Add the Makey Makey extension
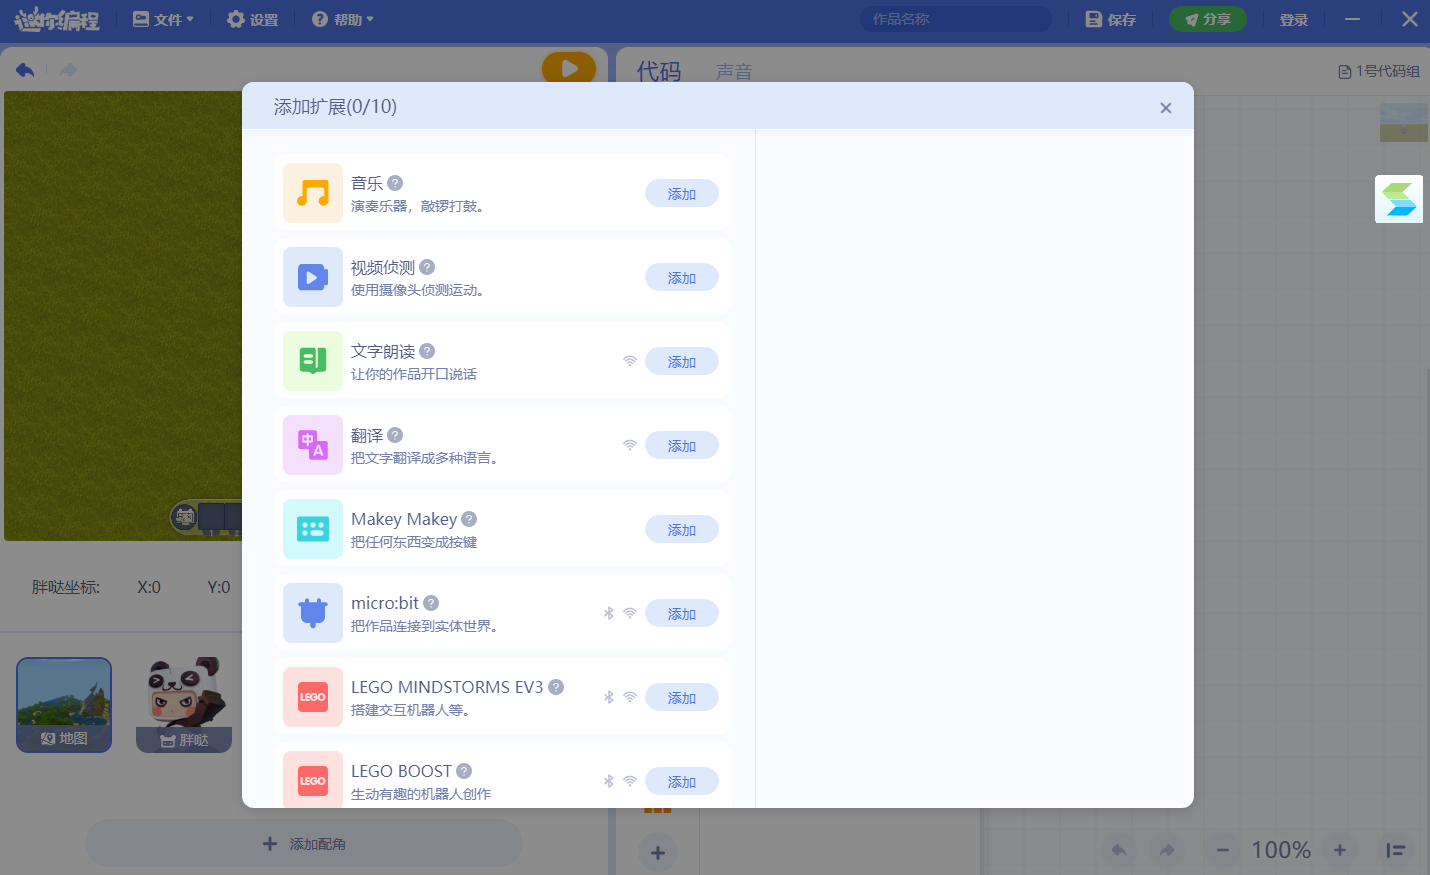1430x875 pixels. click(682, 529)
